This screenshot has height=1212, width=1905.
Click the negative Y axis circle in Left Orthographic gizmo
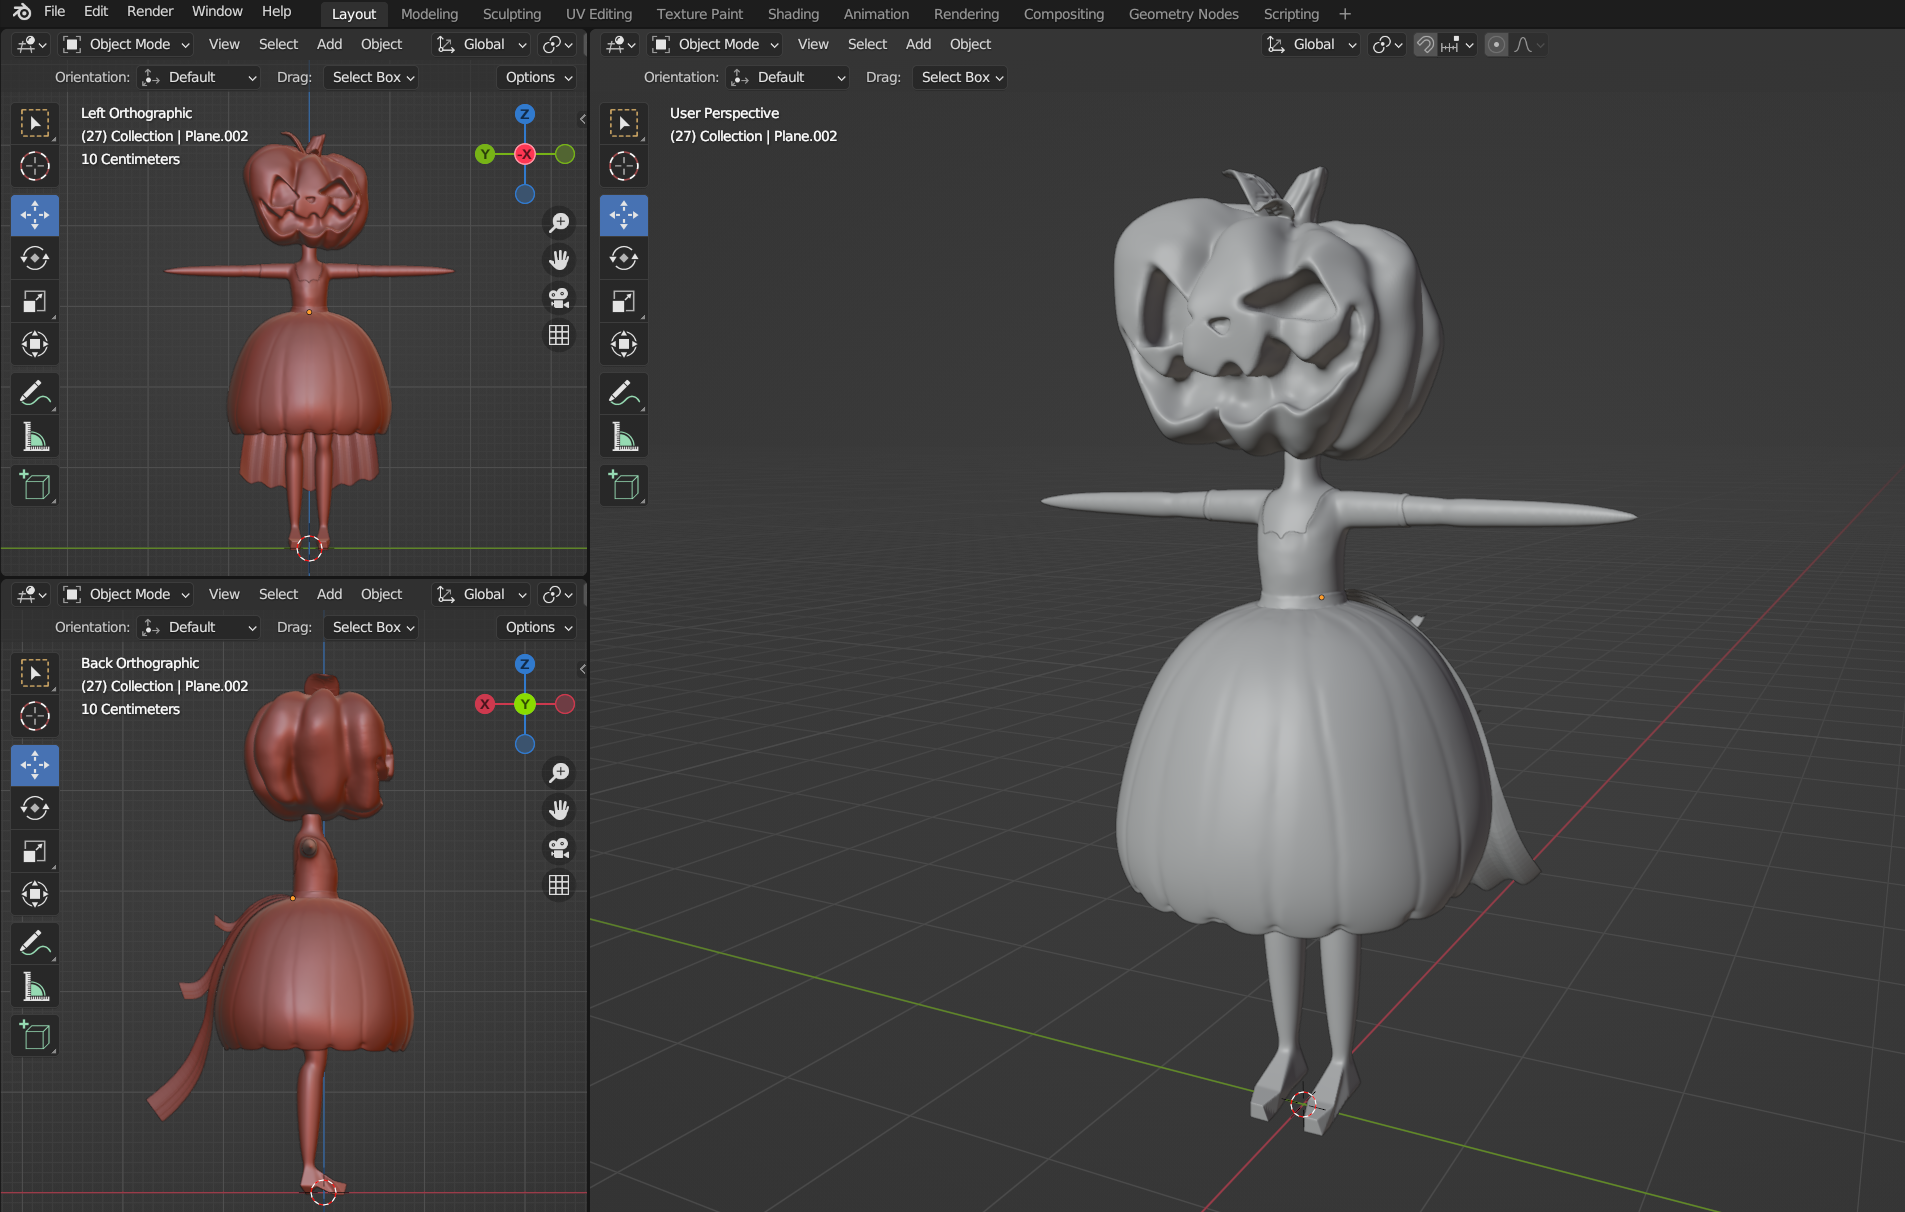click(565, 154)
